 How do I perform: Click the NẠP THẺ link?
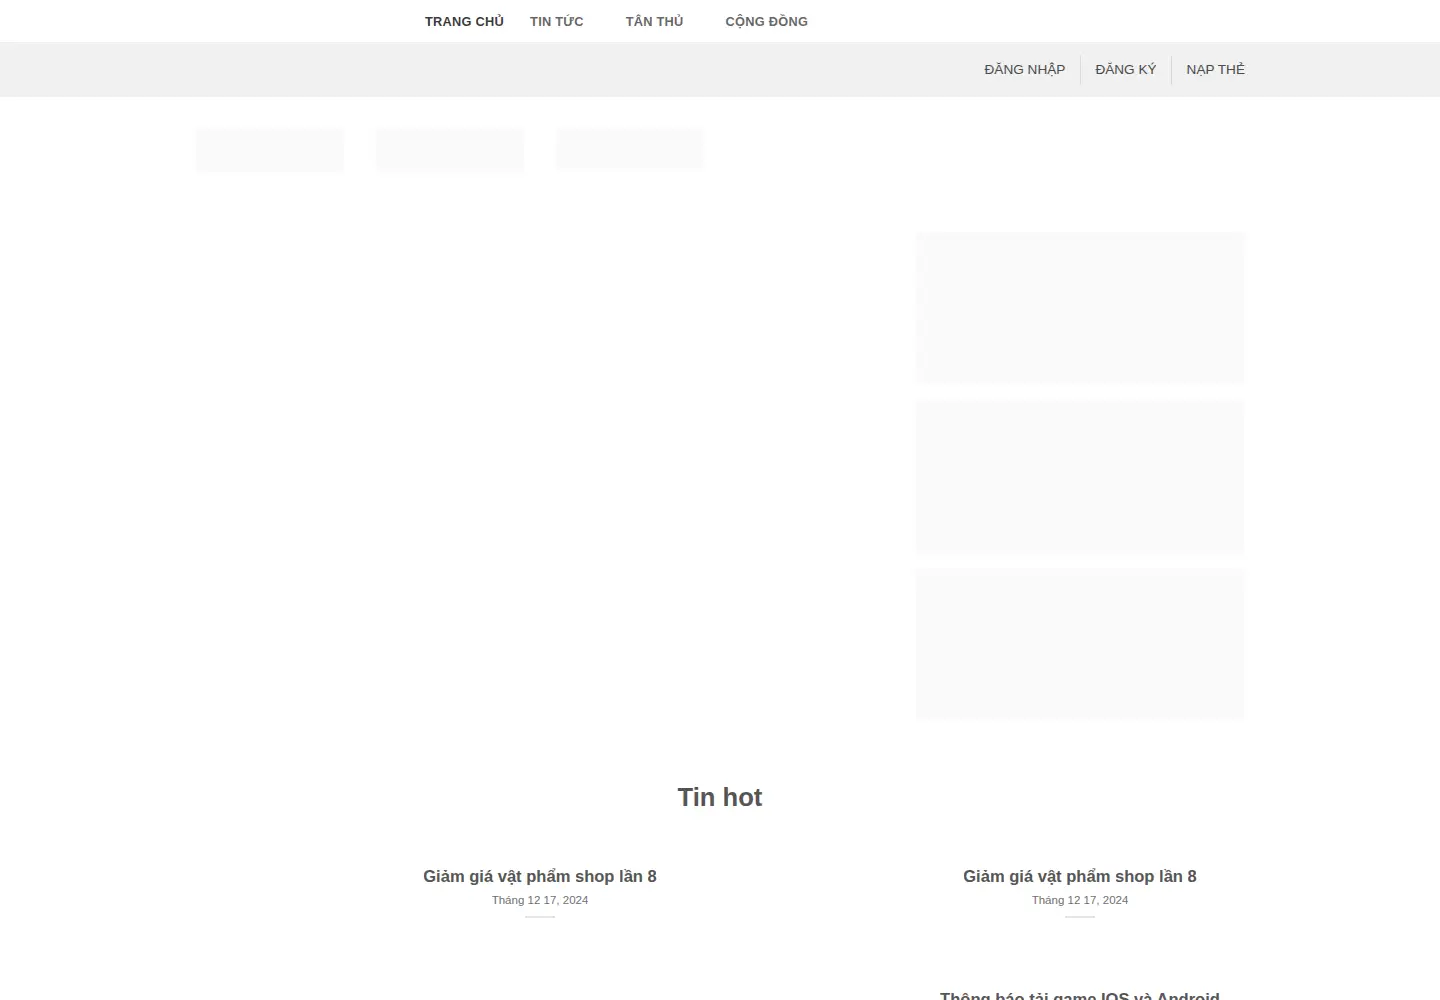tap(1216, 69)
